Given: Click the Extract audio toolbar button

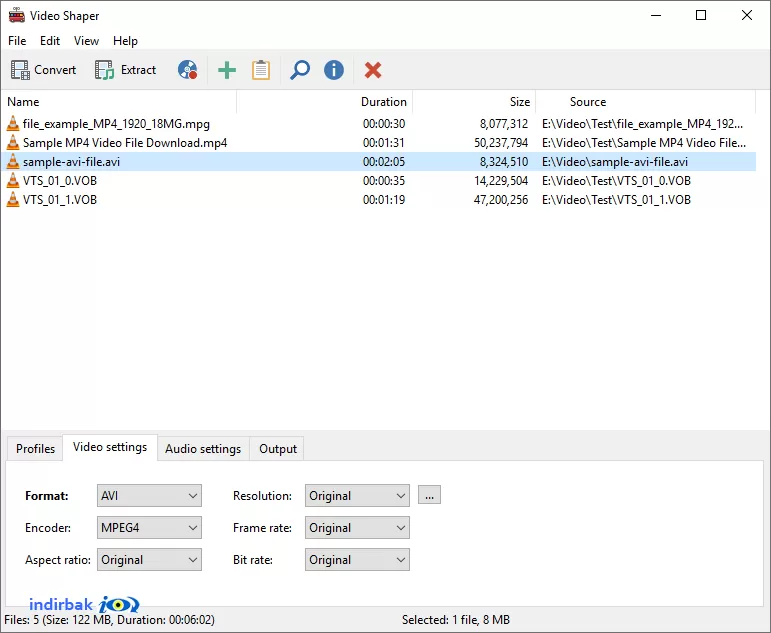Looking at the screenshot, I should pos(125,70).
